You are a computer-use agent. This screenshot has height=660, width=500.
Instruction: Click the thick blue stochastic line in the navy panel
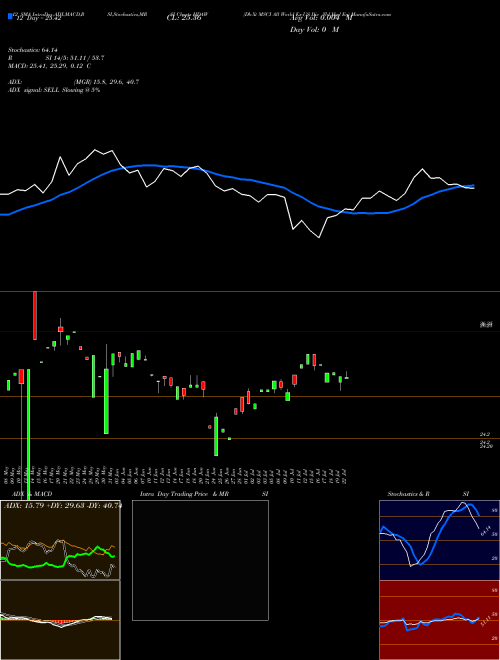click(x=436, y=540)
